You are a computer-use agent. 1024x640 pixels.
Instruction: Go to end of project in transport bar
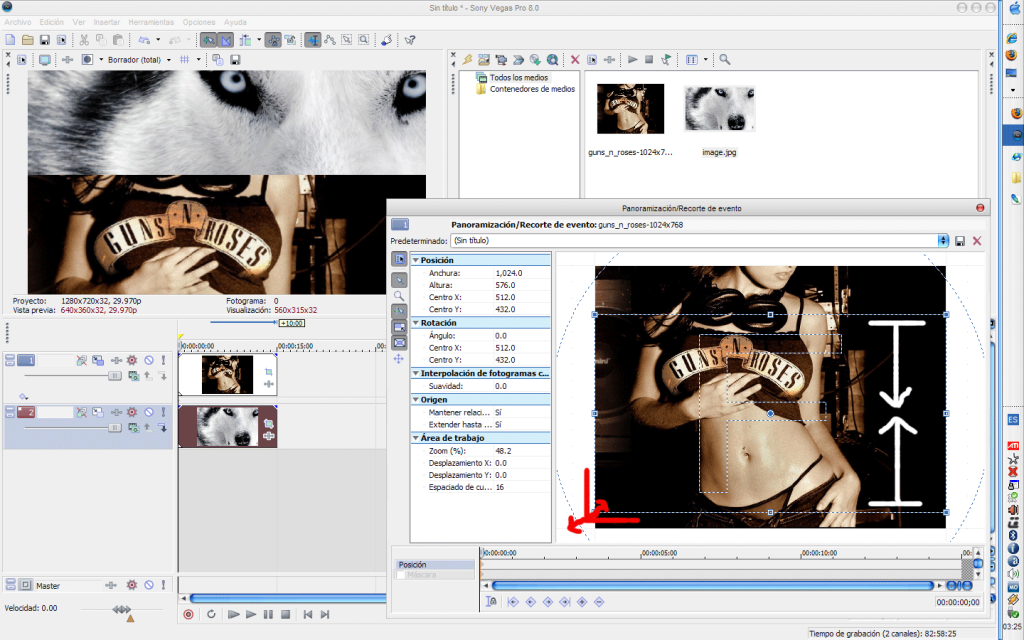pyautogui.click(x=325, y=615)
